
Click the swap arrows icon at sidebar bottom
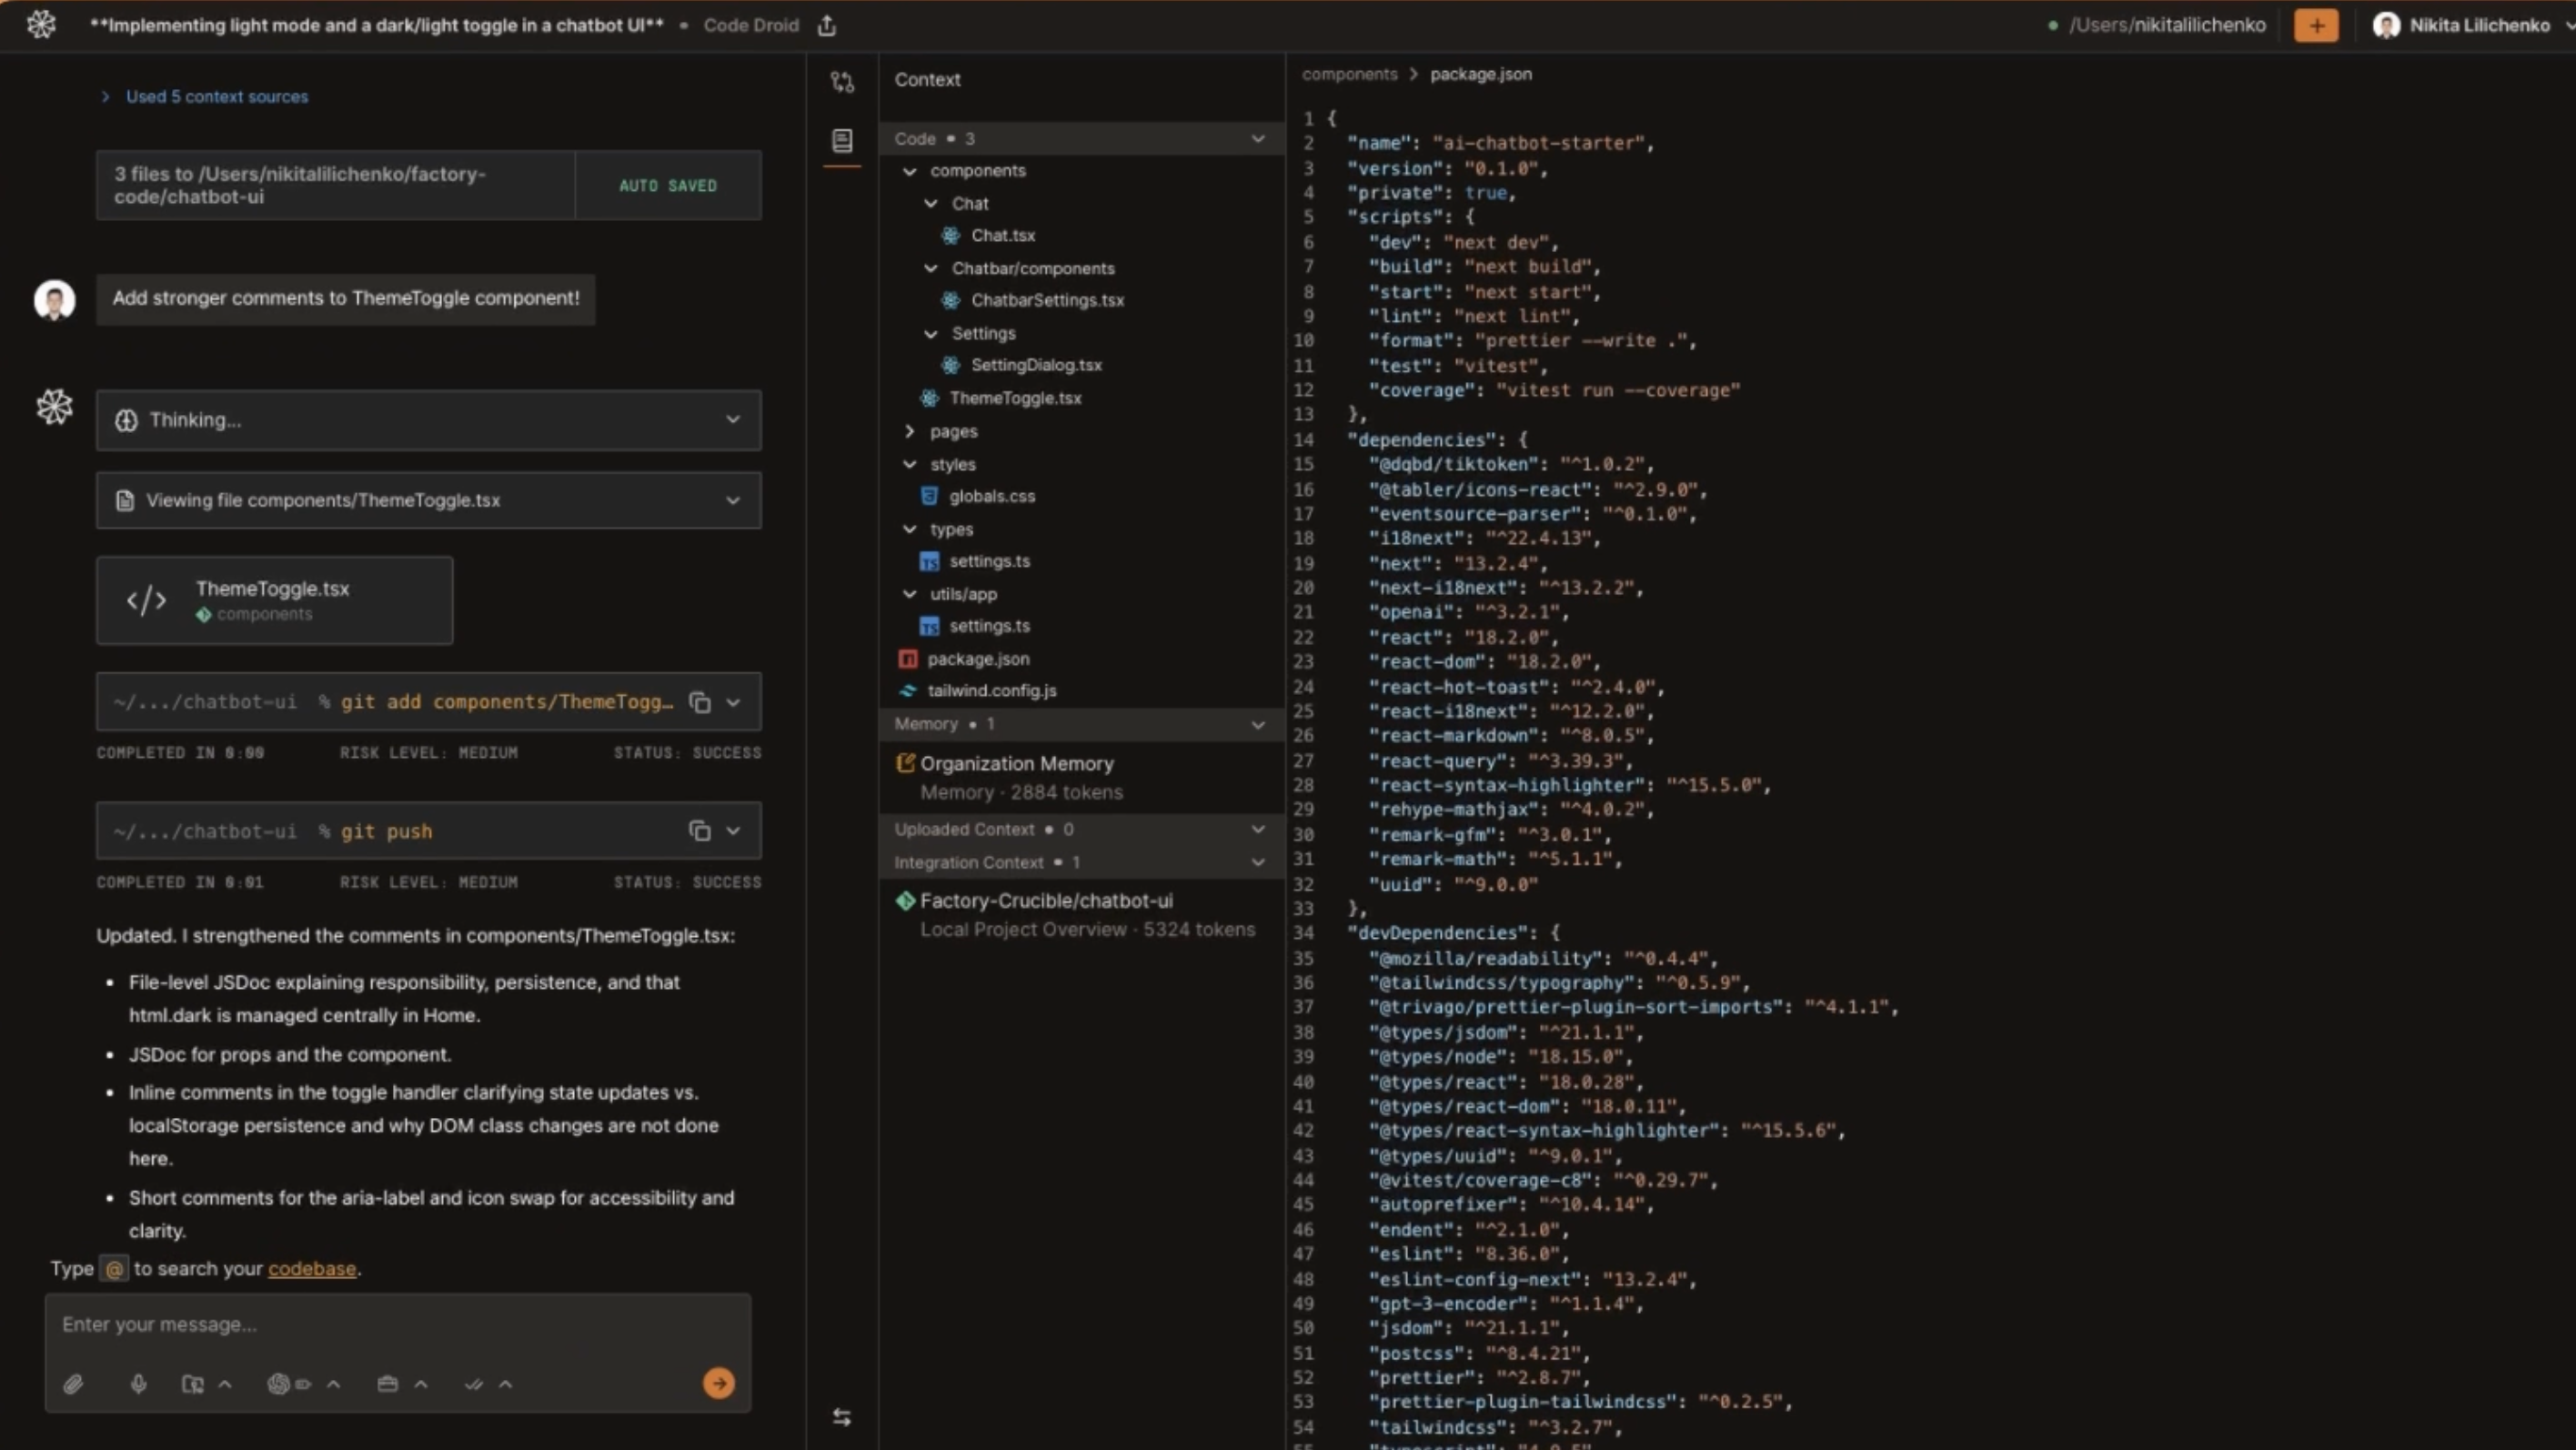pyautogui.click(x=842, y=1417)
